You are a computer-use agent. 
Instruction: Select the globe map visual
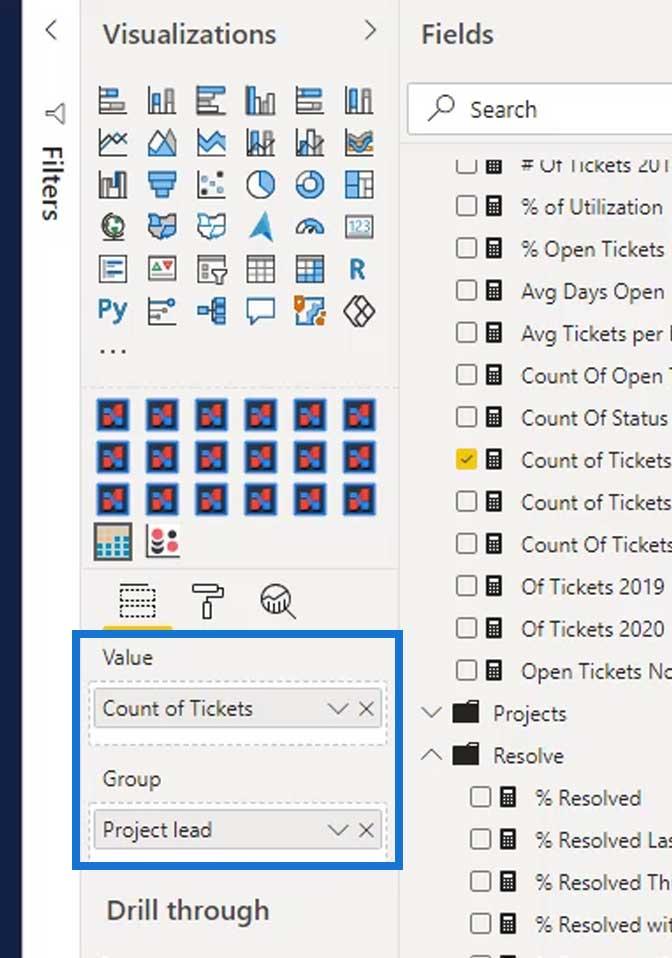pyautogui.click(x=113, y=227)
